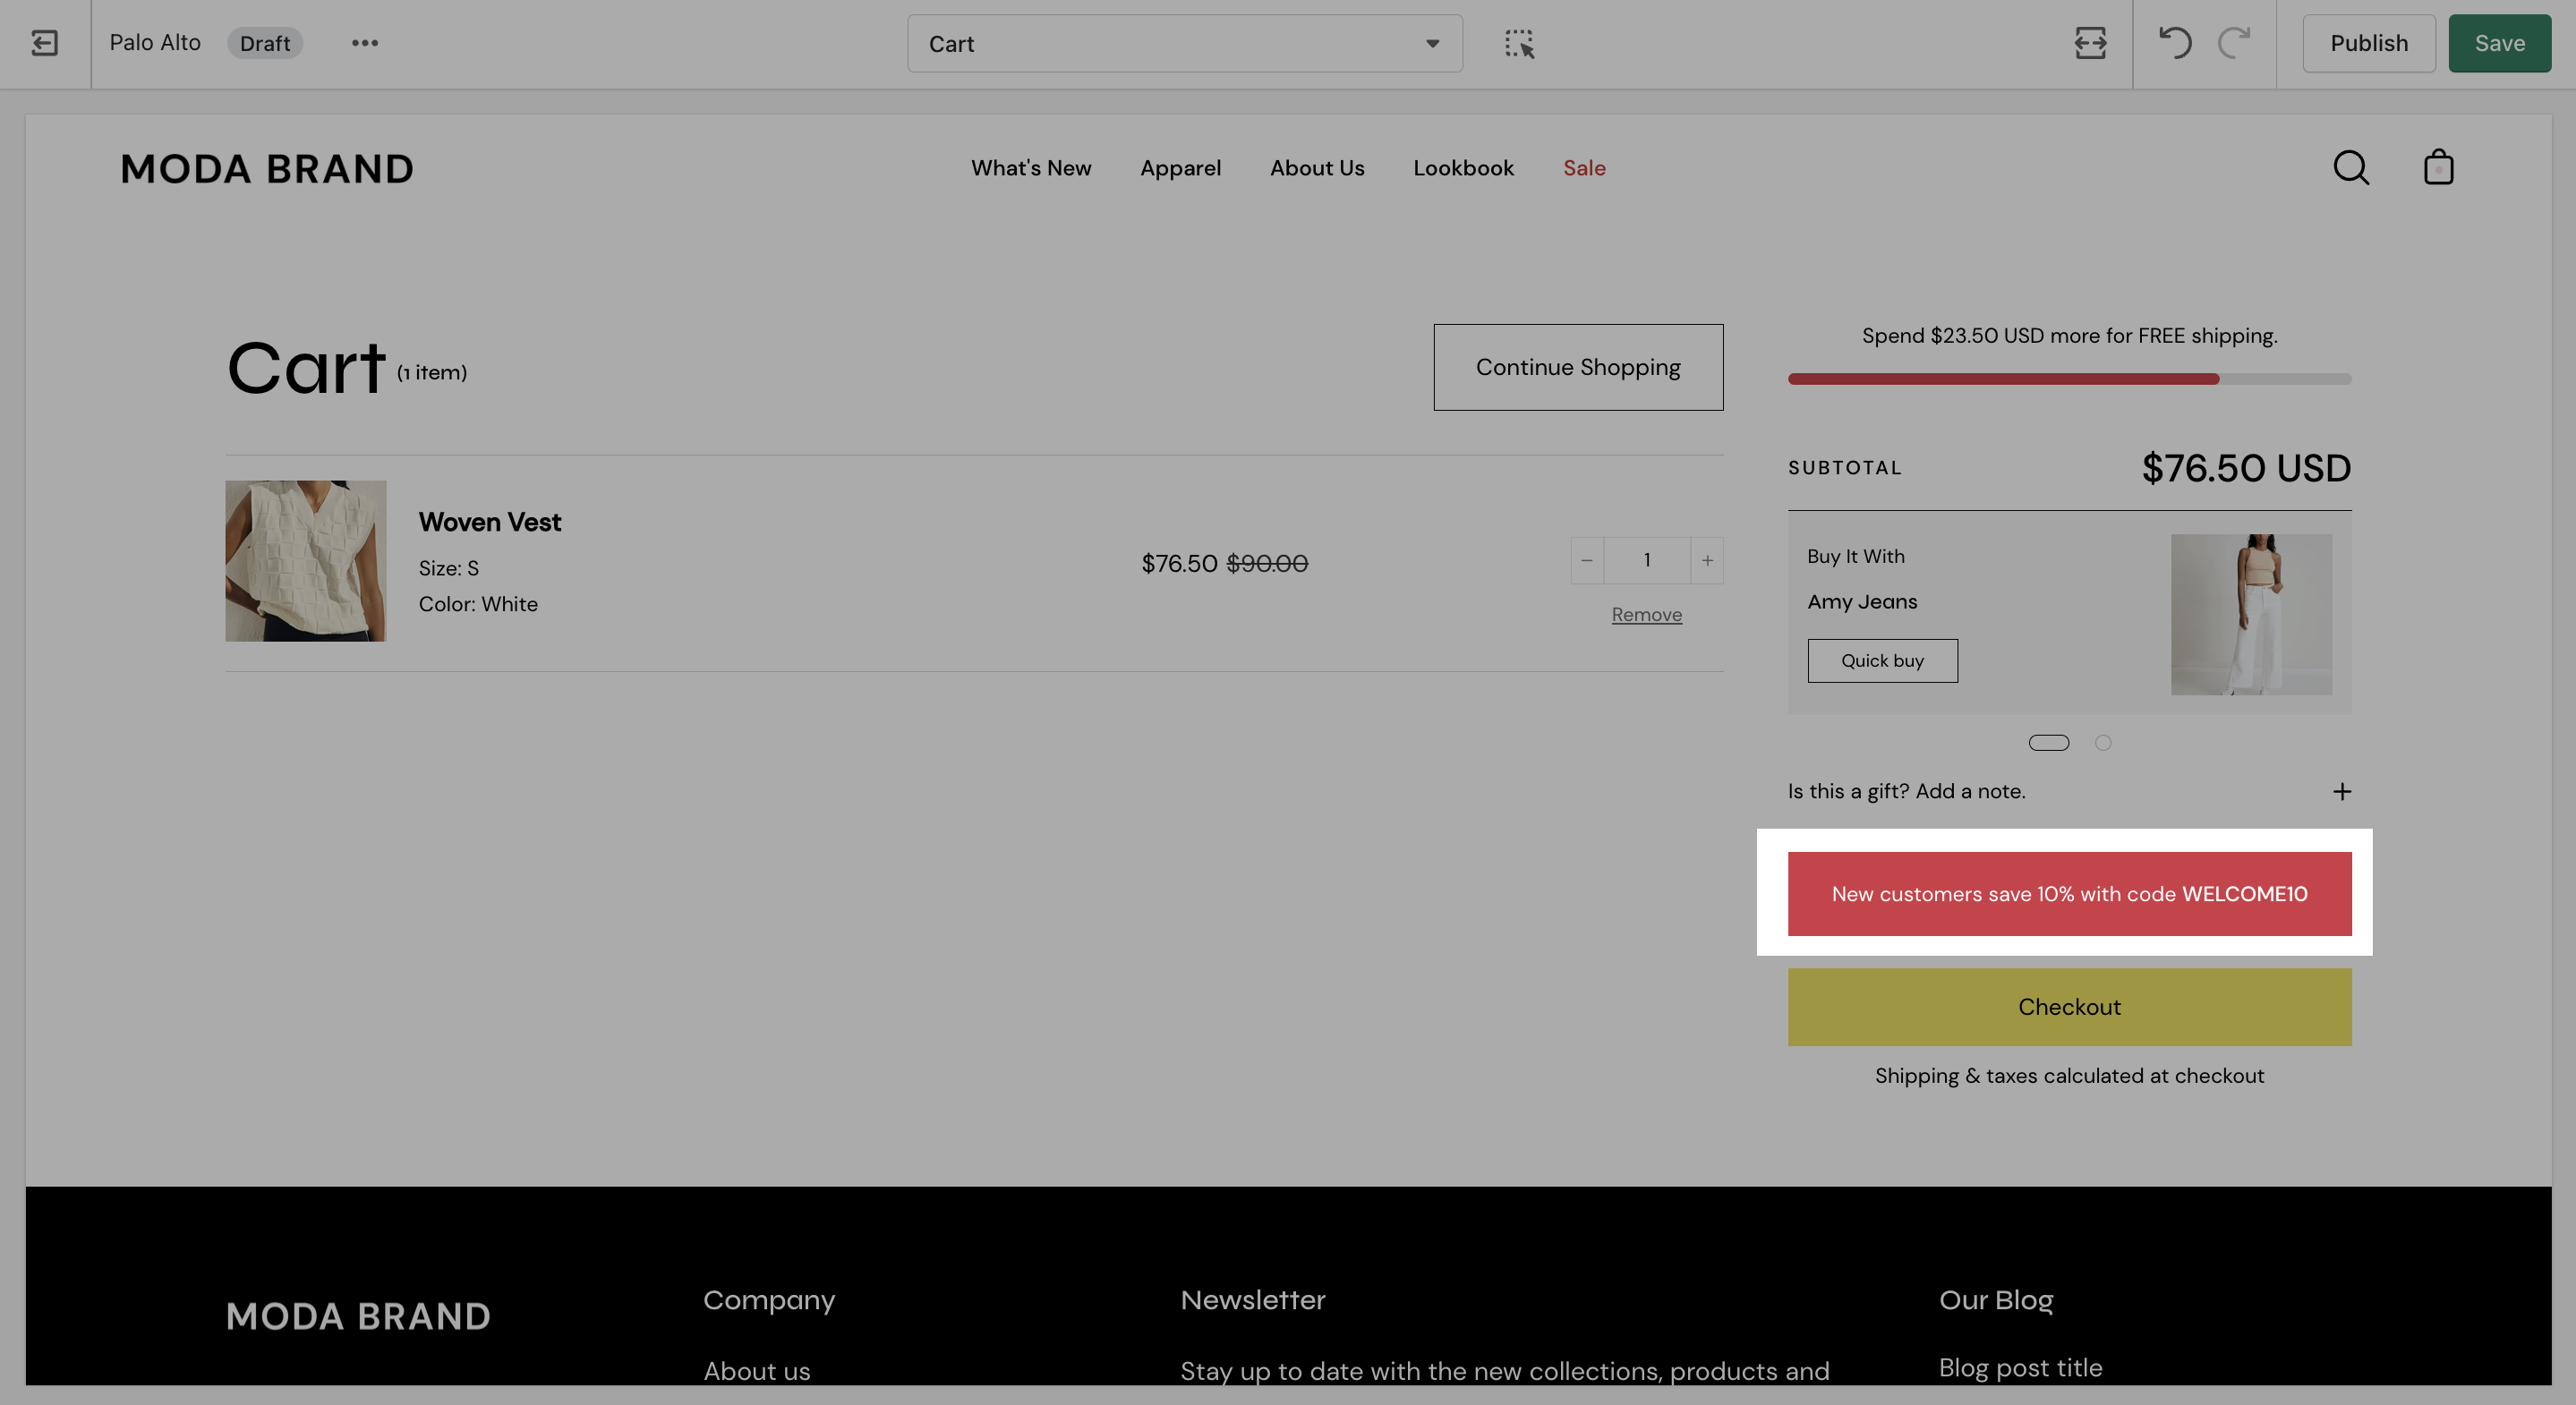
Task: Select the first carousel pagination dot
Action: [2048, 743]
